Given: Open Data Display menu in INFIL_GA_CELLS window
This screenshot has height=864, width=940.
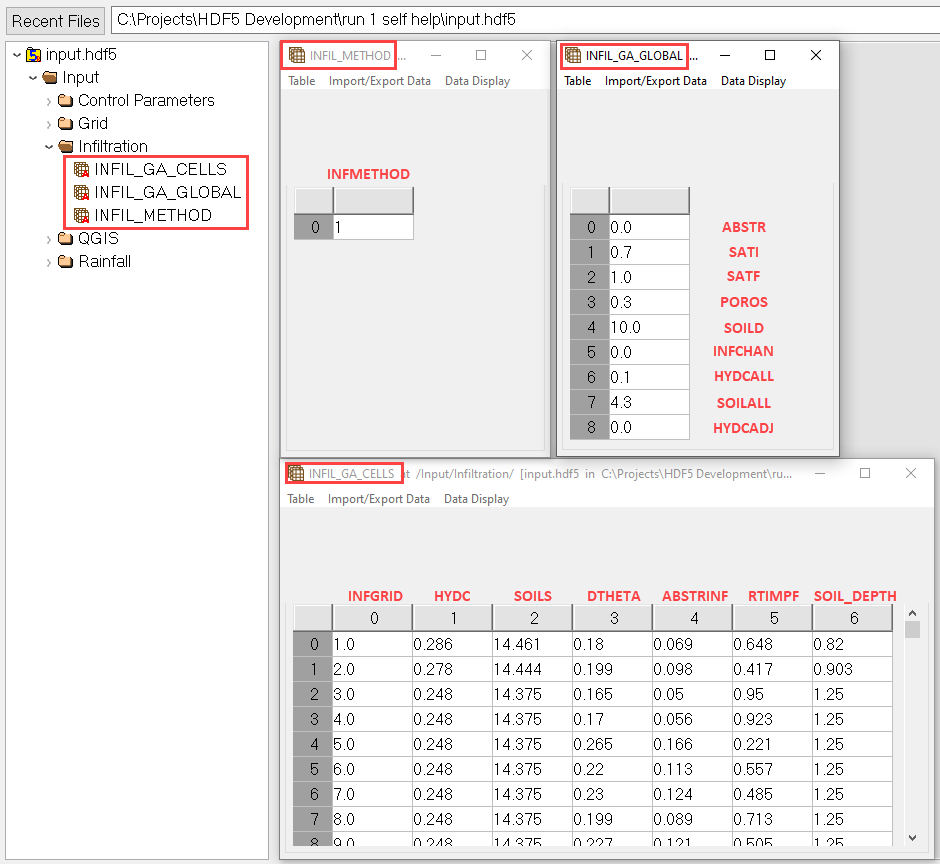Looking at the screenshot, I should pos(476,499).
